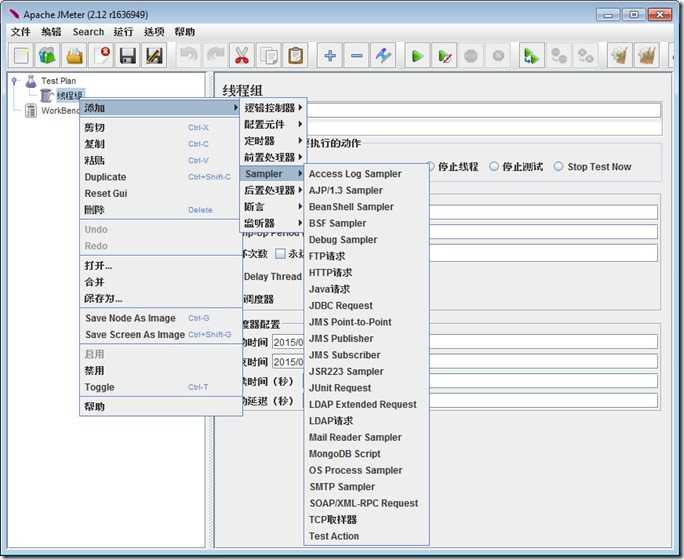Open the 文件 menu
Viewport: 684px width, 560px height.
(x=21, y=32)
